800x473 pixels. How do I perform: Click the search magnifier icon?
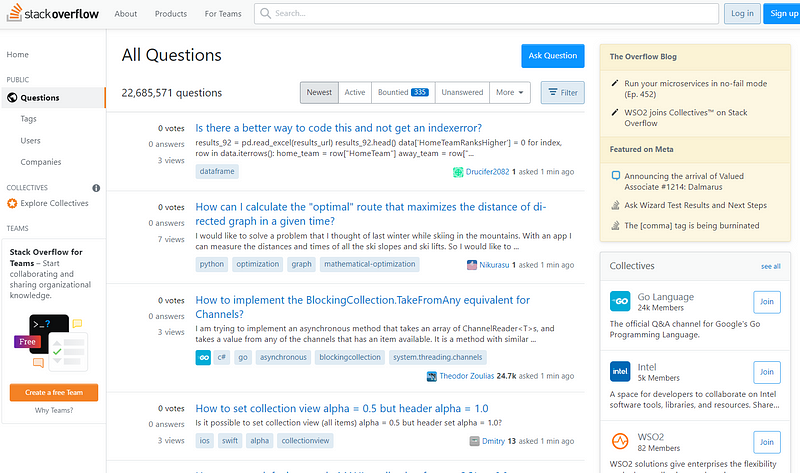coord(265,13)
